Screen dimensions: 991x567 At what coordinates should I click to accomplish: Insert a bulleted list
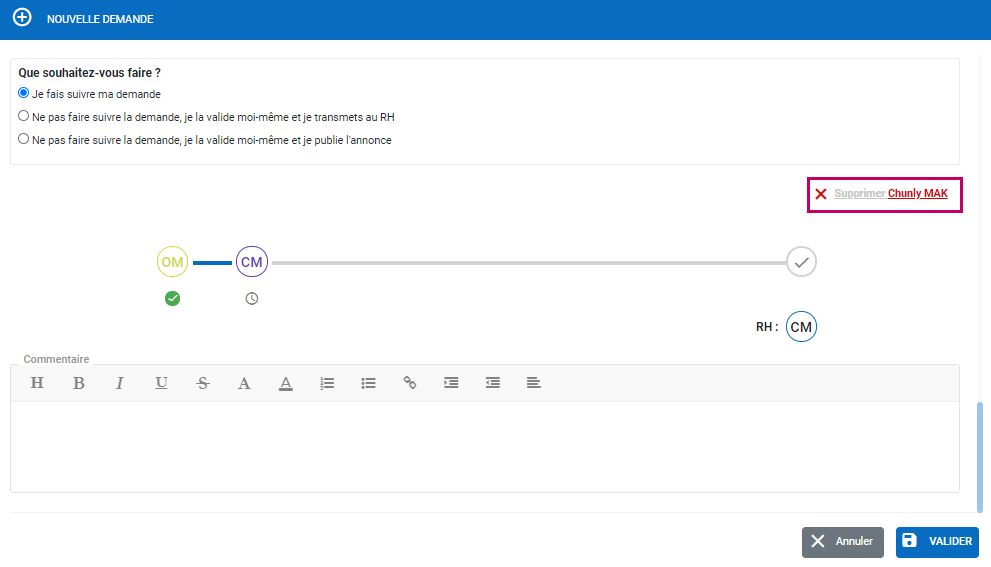point(368,383)
